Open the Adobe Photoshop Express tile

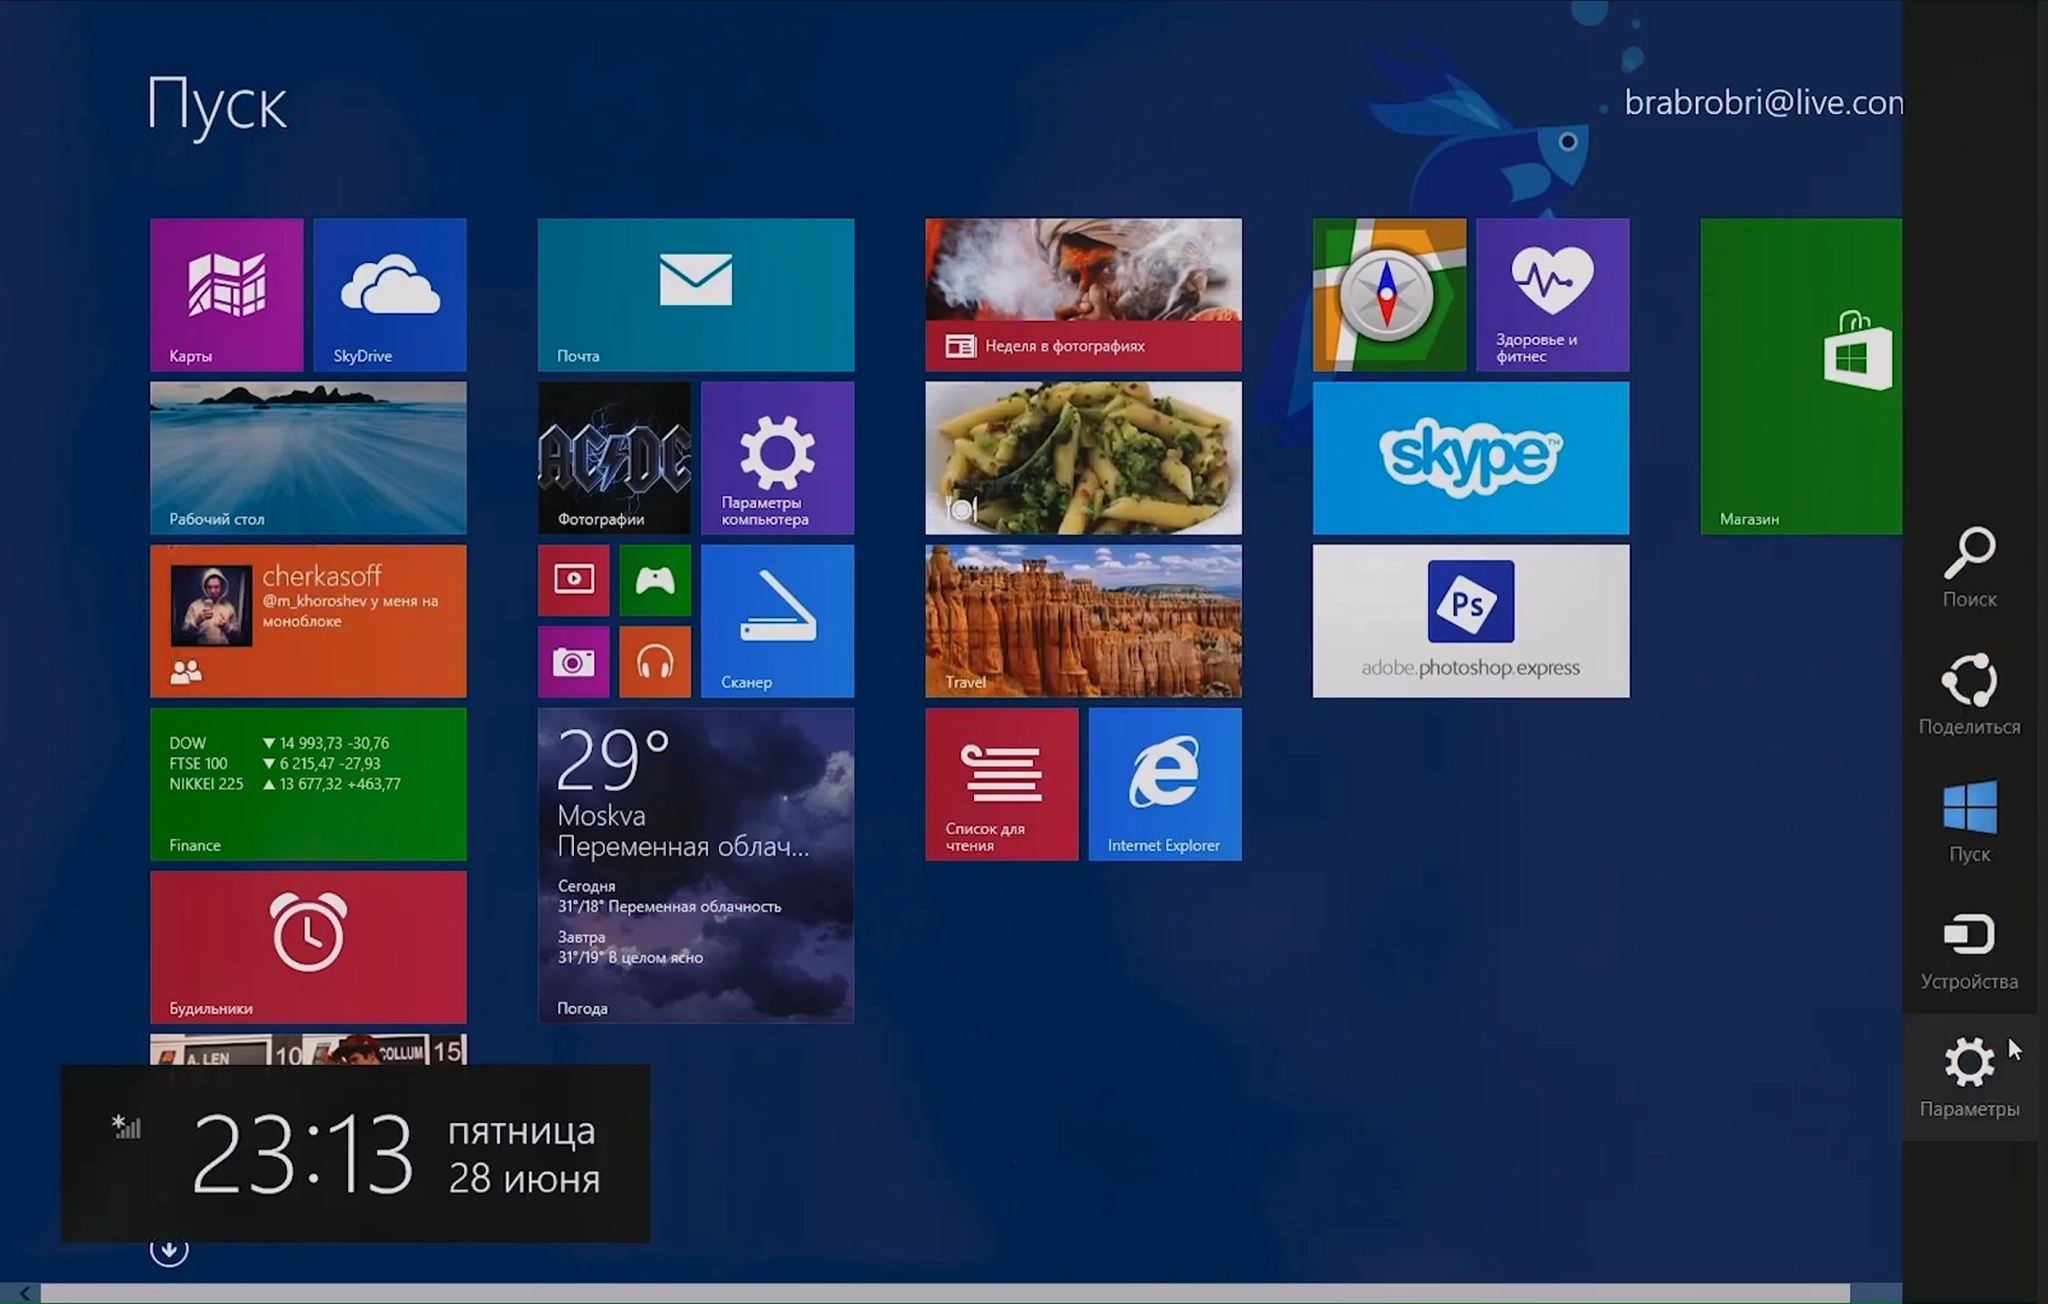pyautogui.click(x=1470, y=620)
